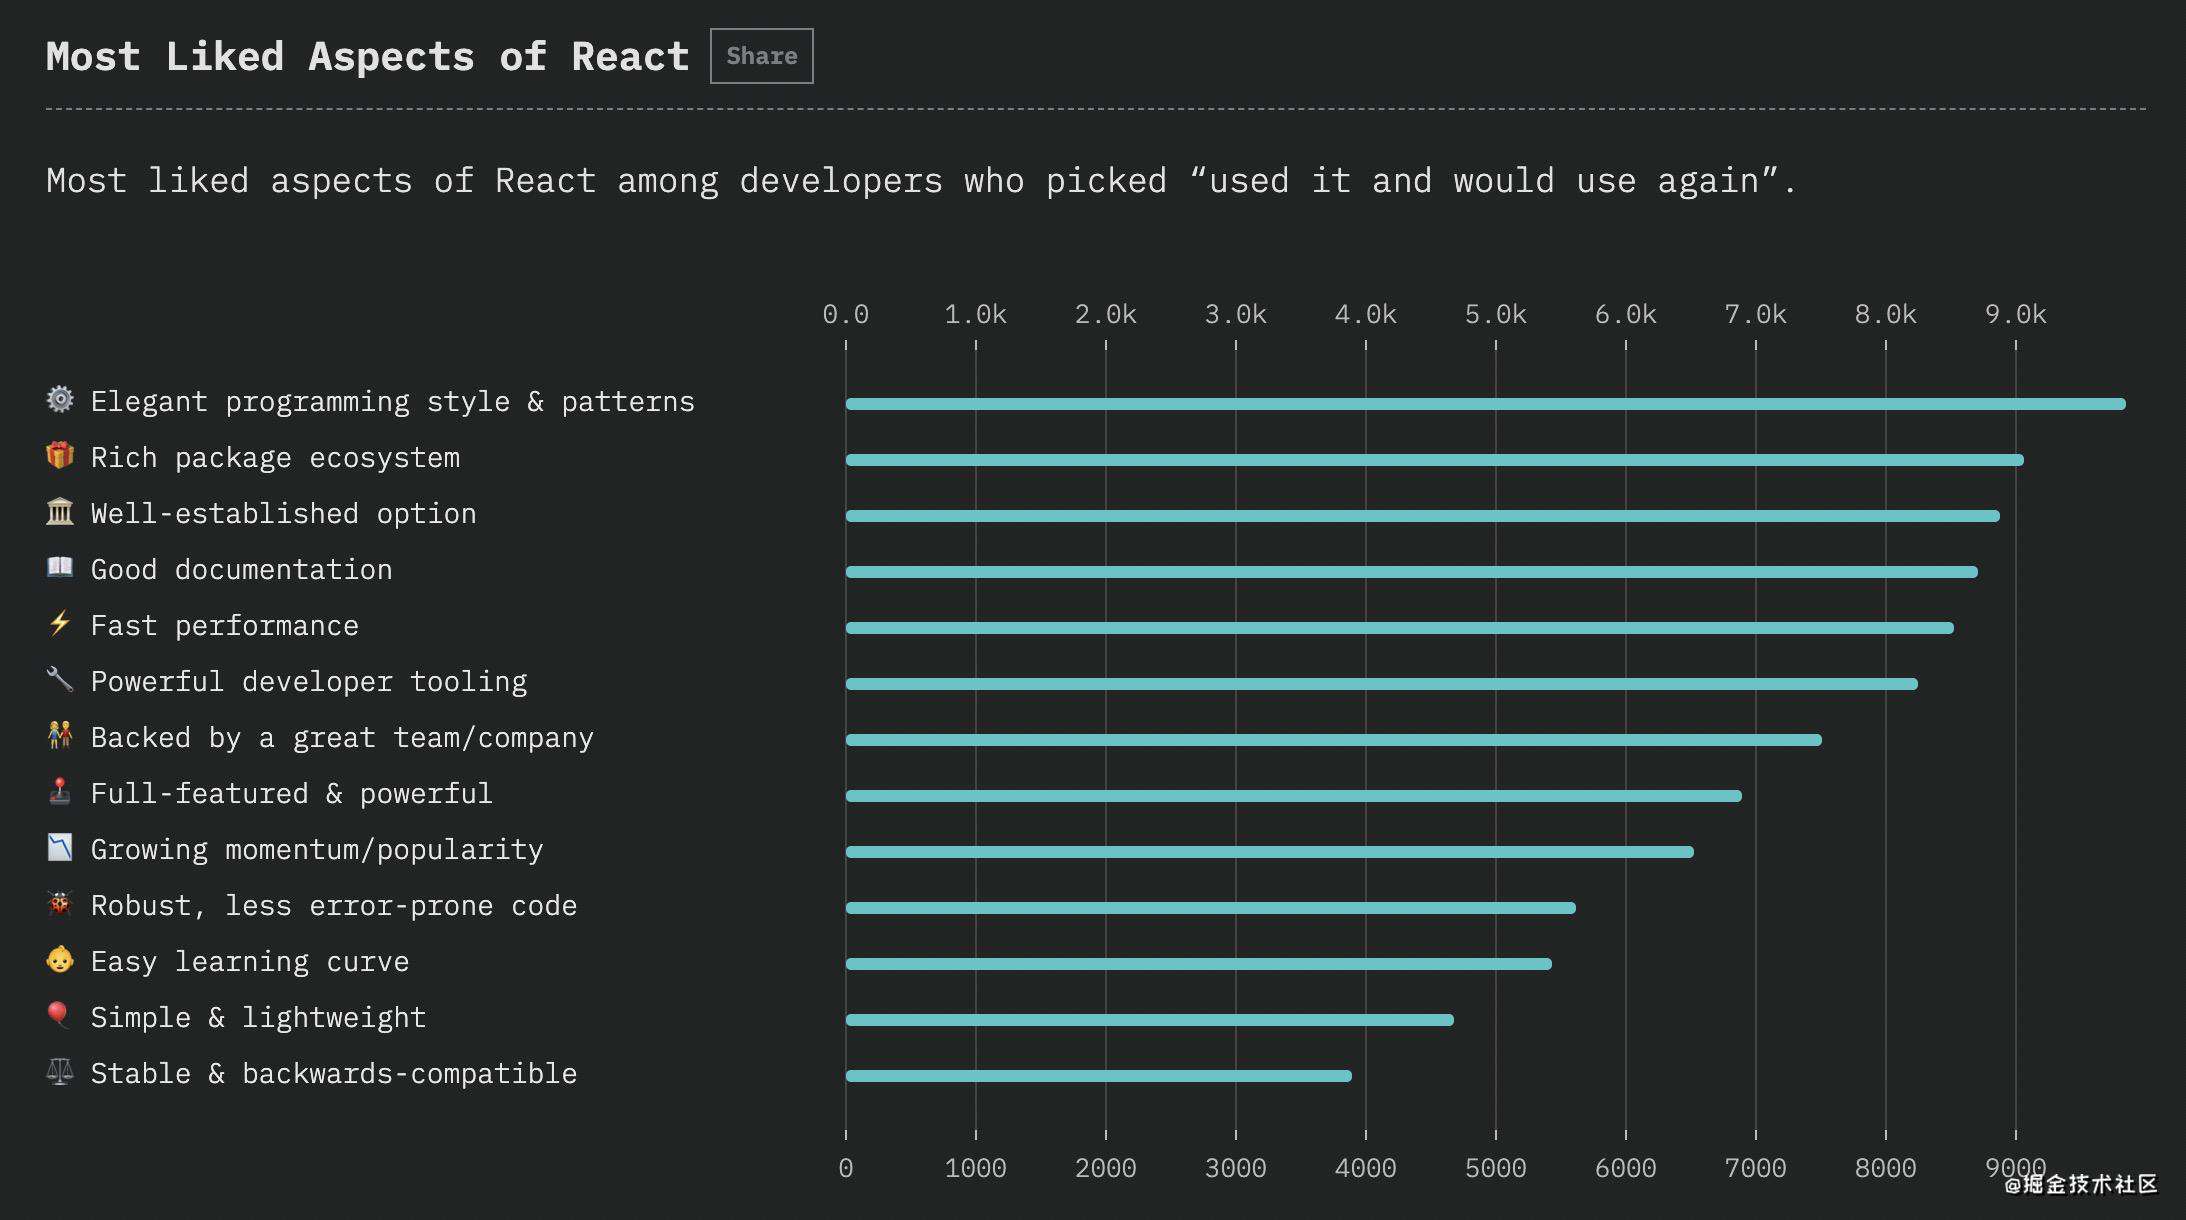Click the top axis label '6.0k'
Viewport: 2186px width, 1220px height.
click(1626, 314)
